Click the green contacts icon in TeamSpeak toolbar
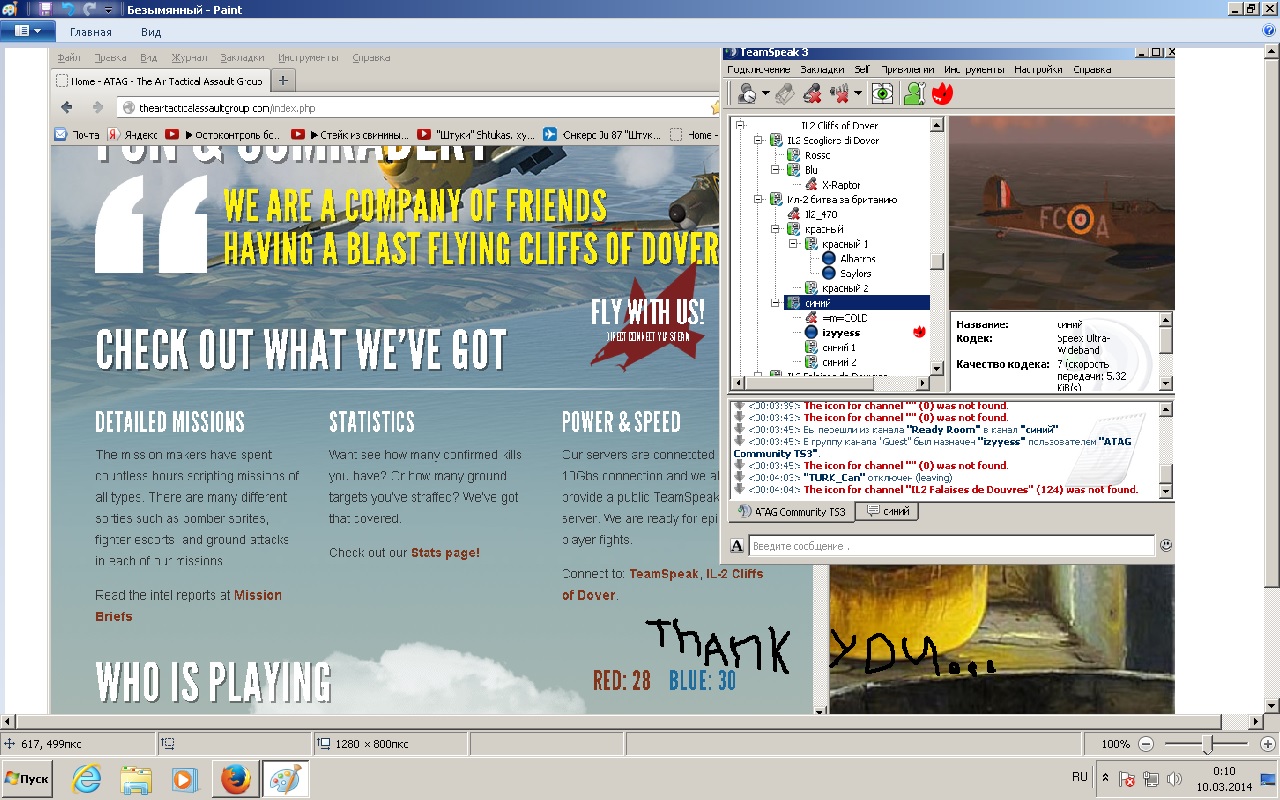1280x800 pixels. pos(913,94)
